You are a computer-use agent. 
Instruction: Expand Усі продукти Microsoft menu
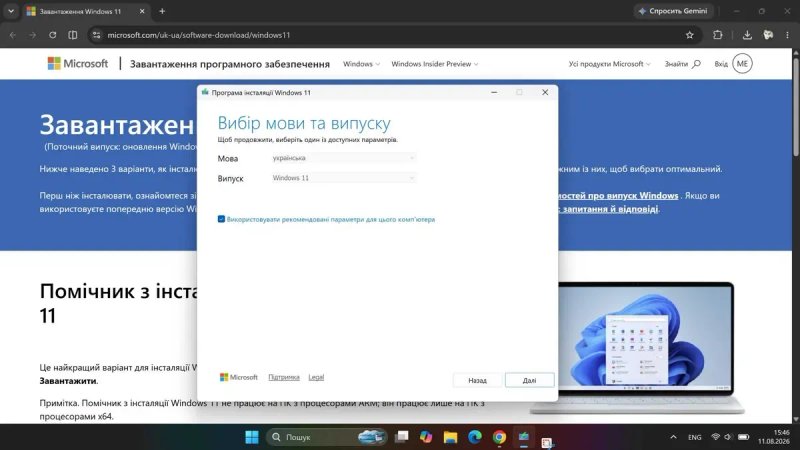point(610,64)
